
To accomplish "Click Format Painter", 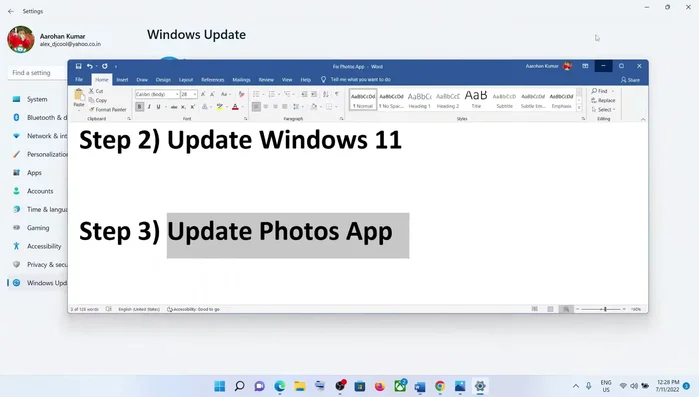I will pyautogui.click(x=107, y=109).
